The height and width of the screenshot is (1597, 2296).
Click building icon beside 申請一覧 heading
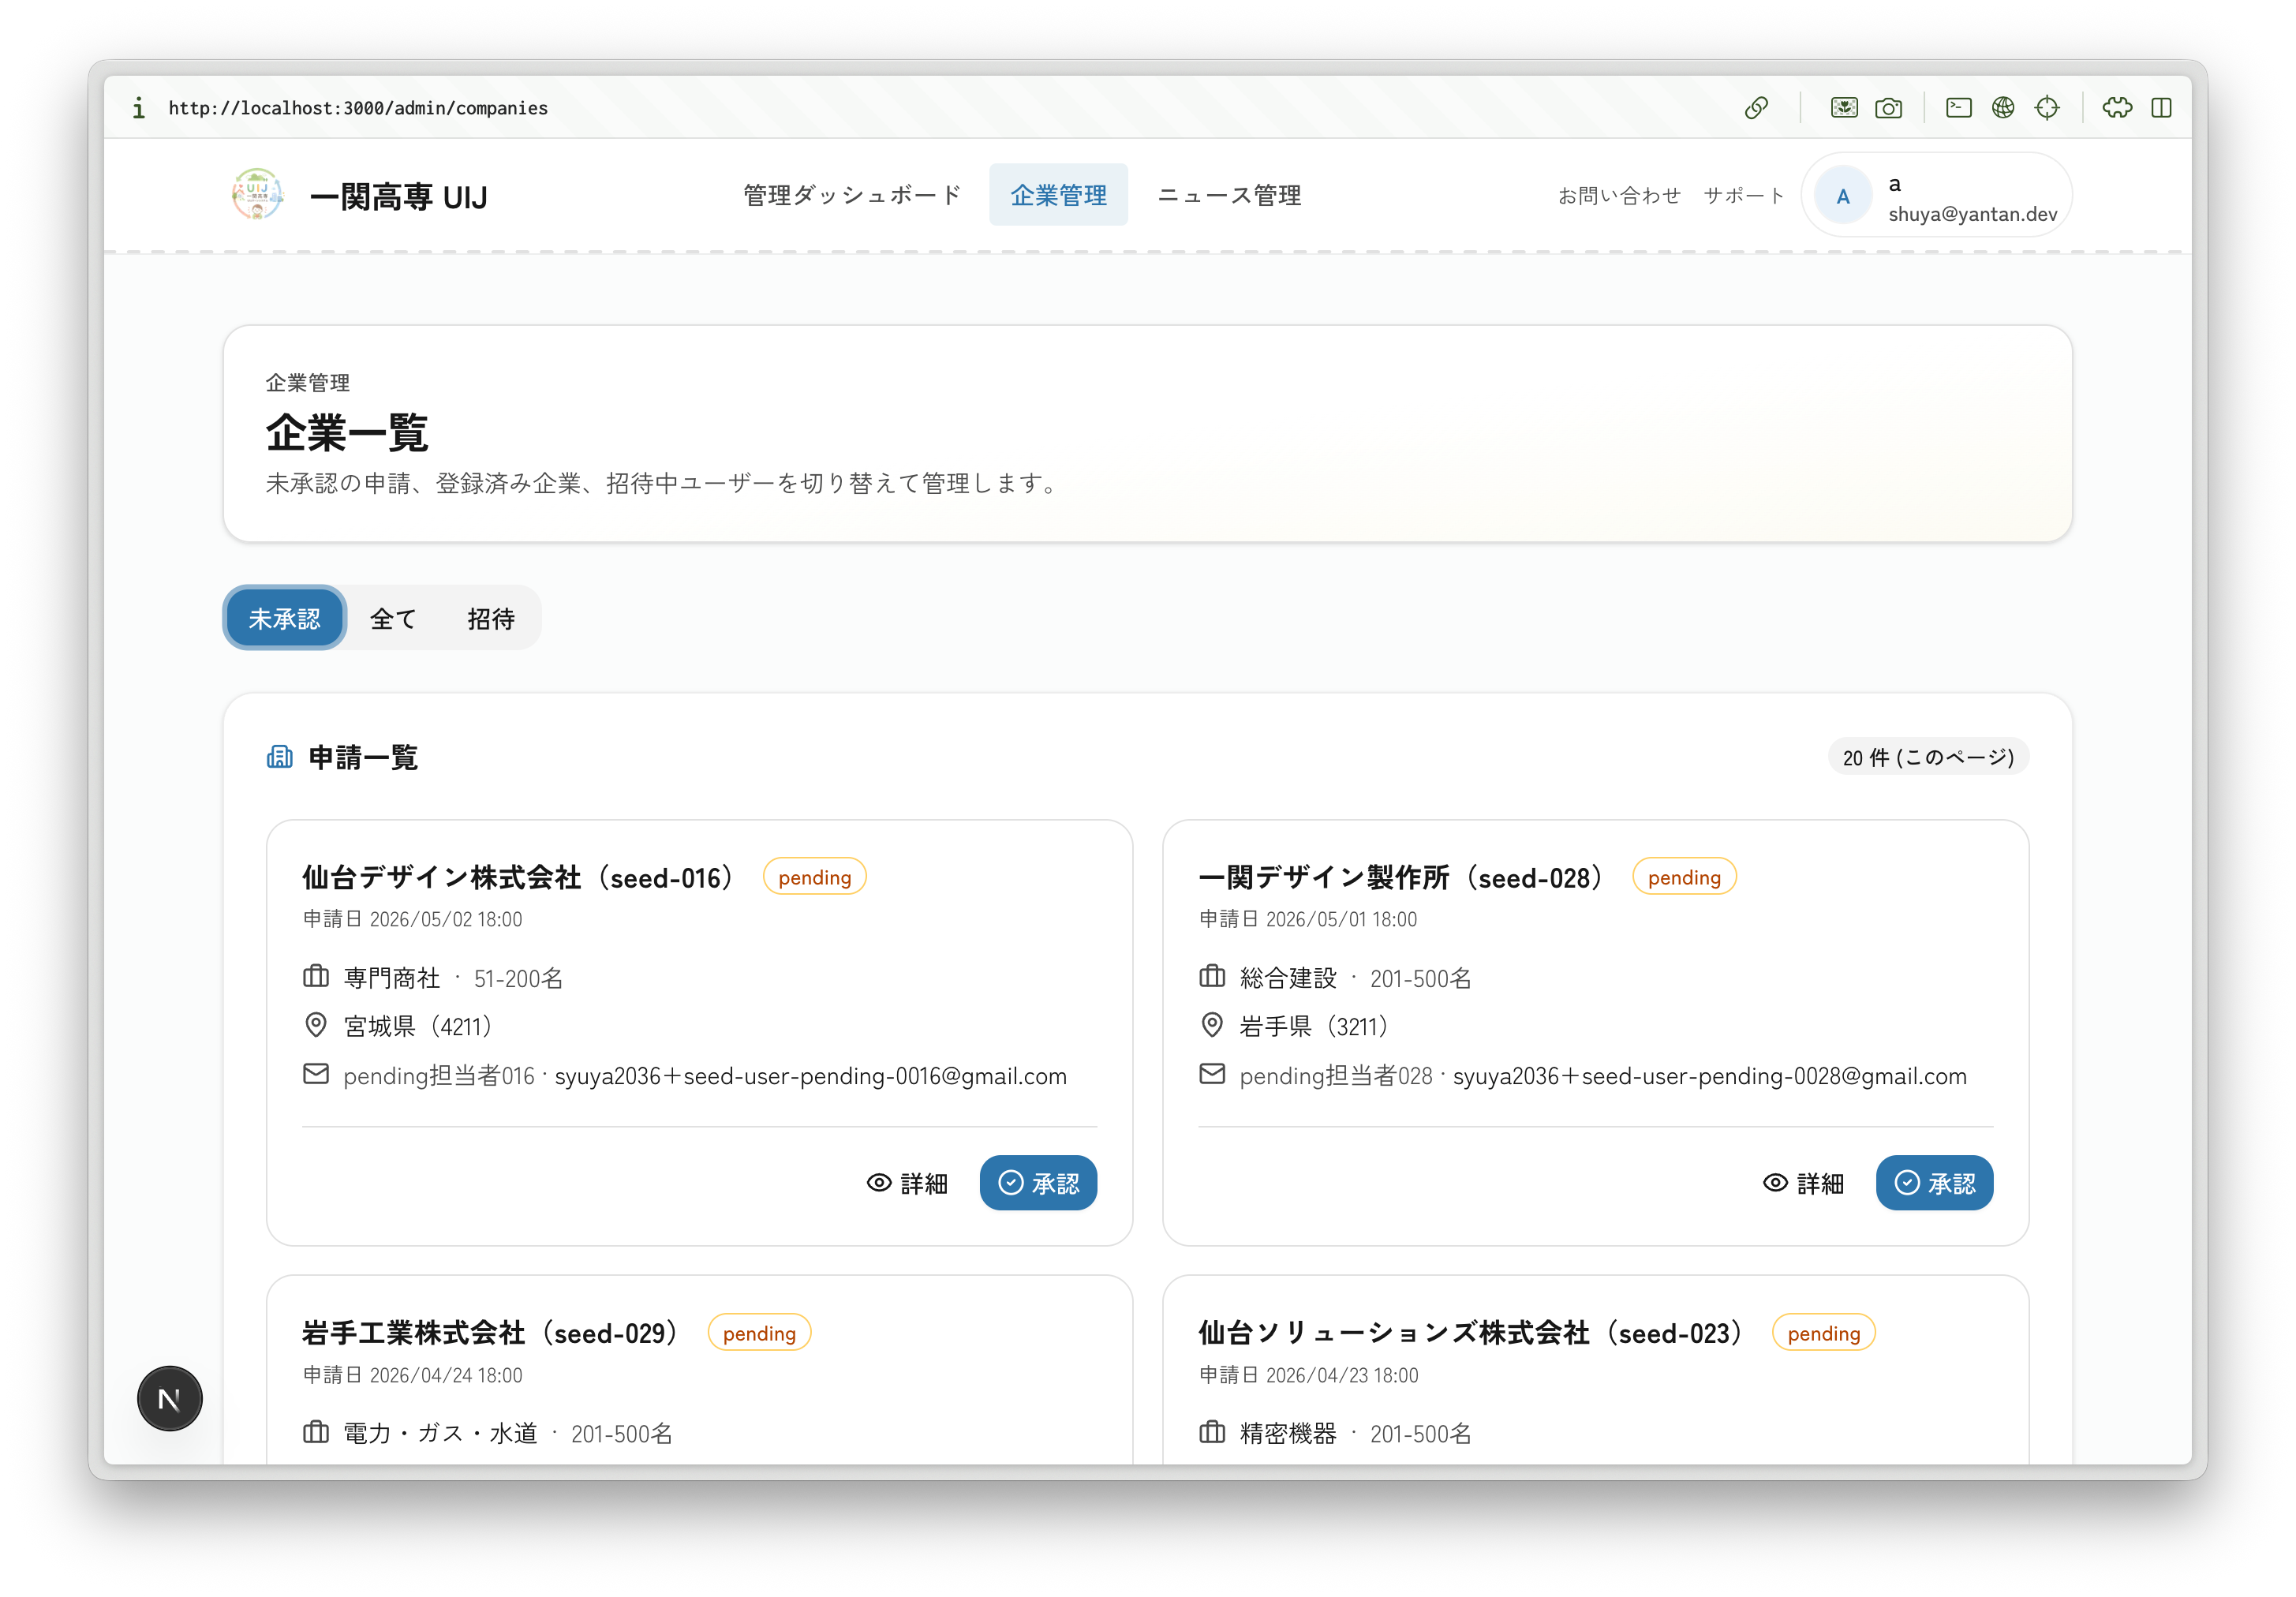[280, 757]
